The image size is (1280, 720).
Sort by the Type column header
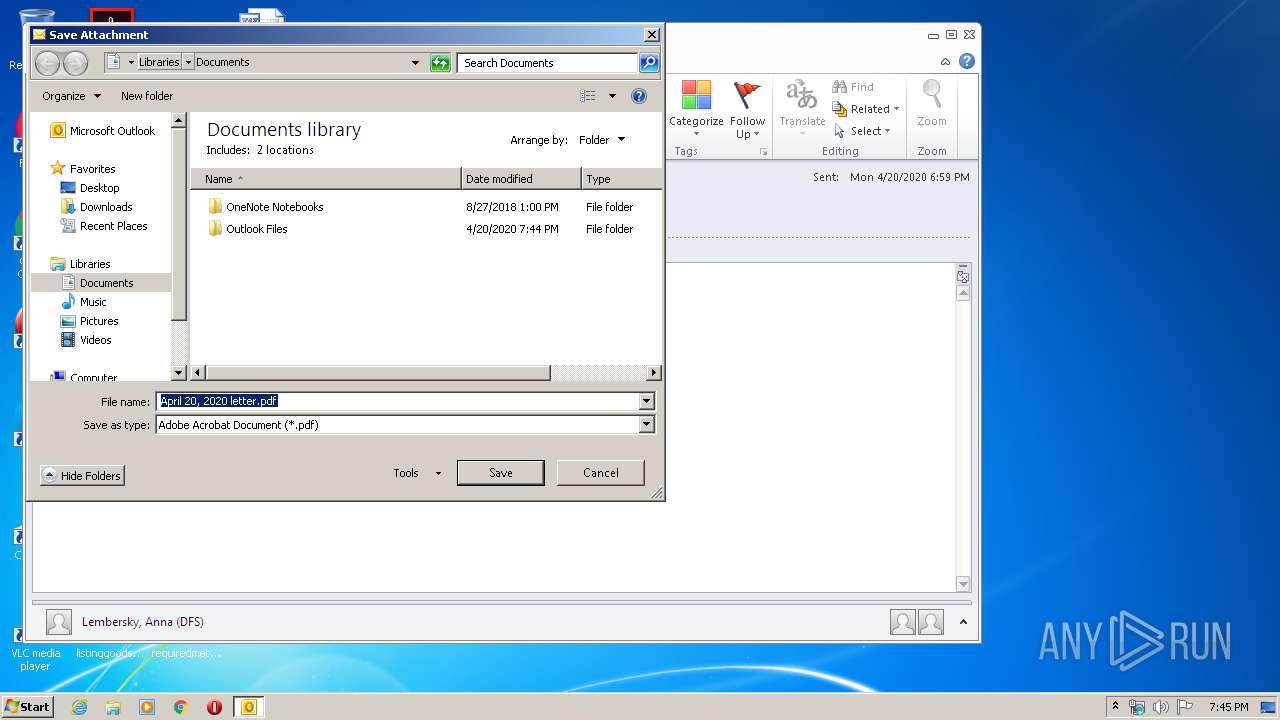pos(621,179)
